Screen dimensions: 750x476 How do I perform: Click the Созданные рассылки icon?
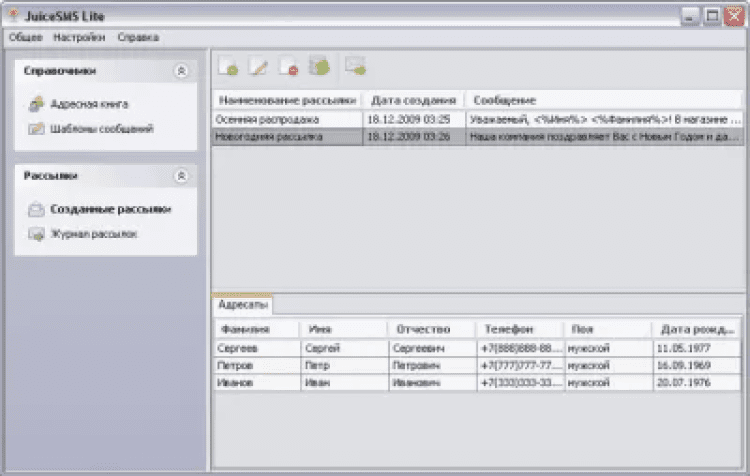36,209
